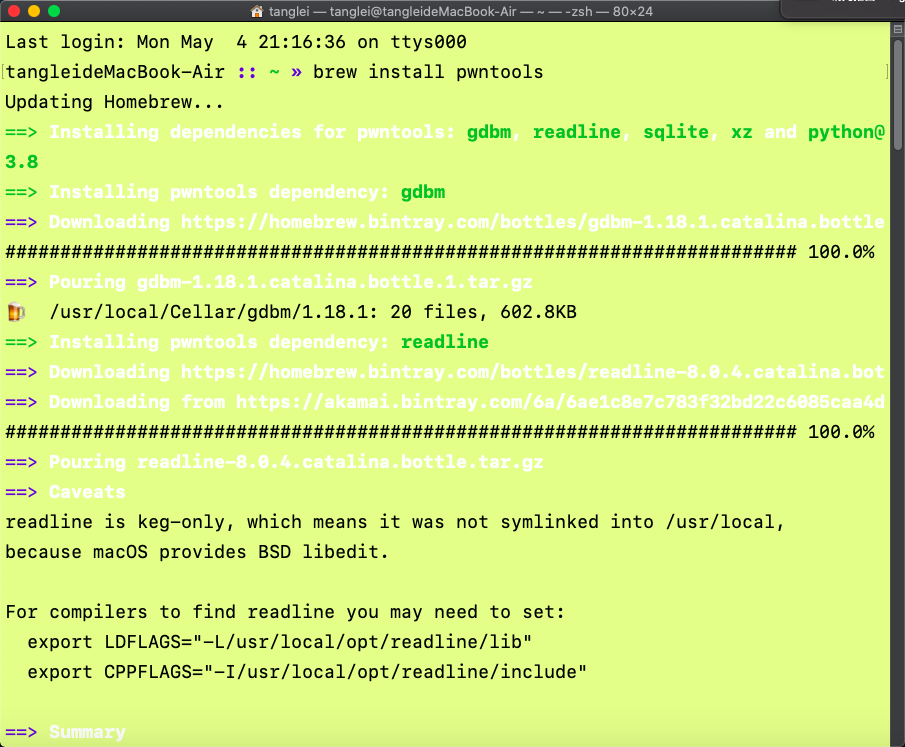The width and height of the screenshot is (905, 747).
Task: Click 'xz' in the dependencies list
Action: point(742,132)
